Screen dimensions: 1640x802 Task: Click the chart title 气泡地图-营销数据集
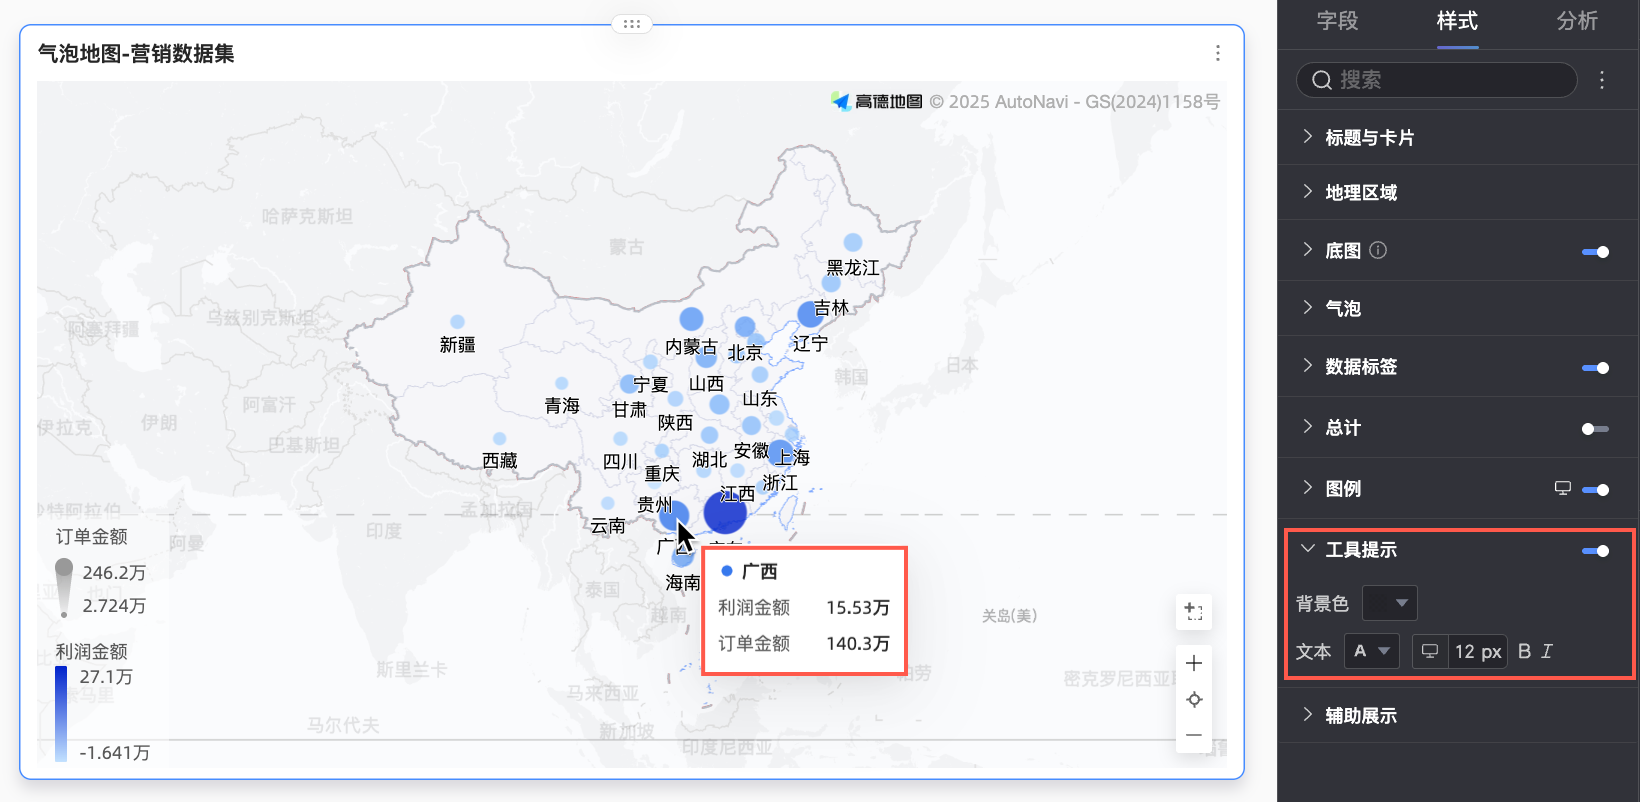(x=136, y=53)
